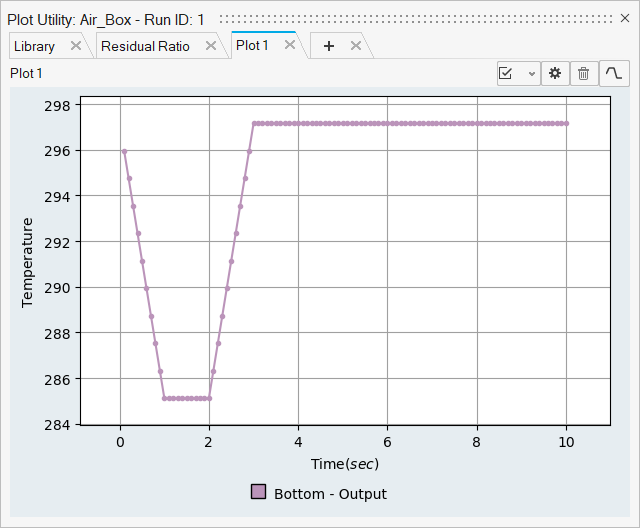Click the curve filter icon
Screen dimensions: 640x528
(x=613, y=73)
